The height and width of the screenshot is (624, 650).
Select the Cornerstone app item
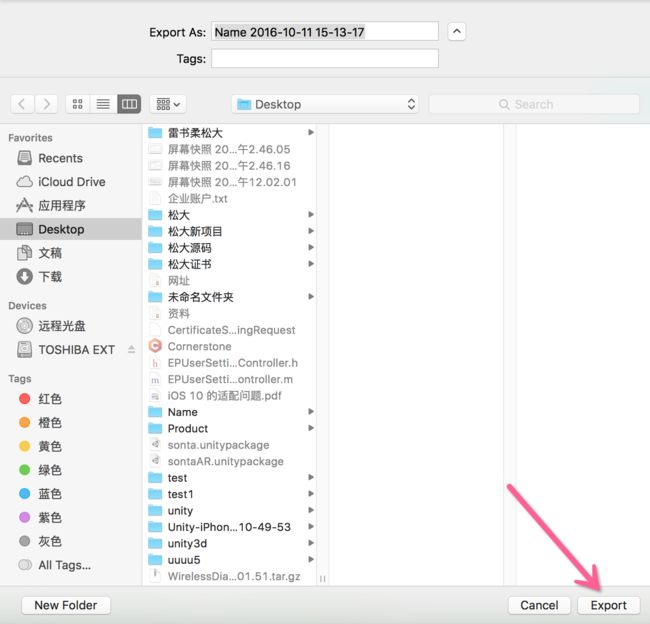pyautogui.click(x=231, y=346)
